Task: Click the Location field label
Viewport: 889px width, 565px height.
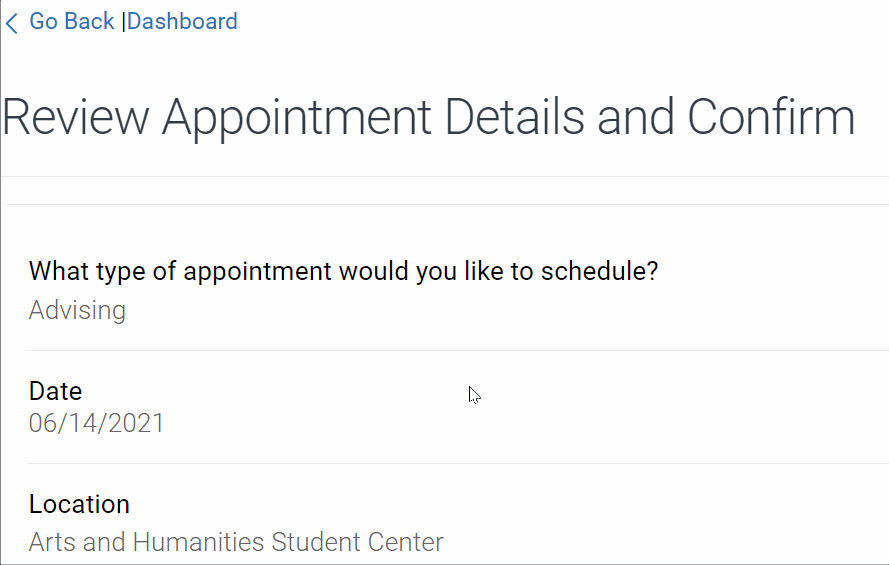Action: coord(79,504)
